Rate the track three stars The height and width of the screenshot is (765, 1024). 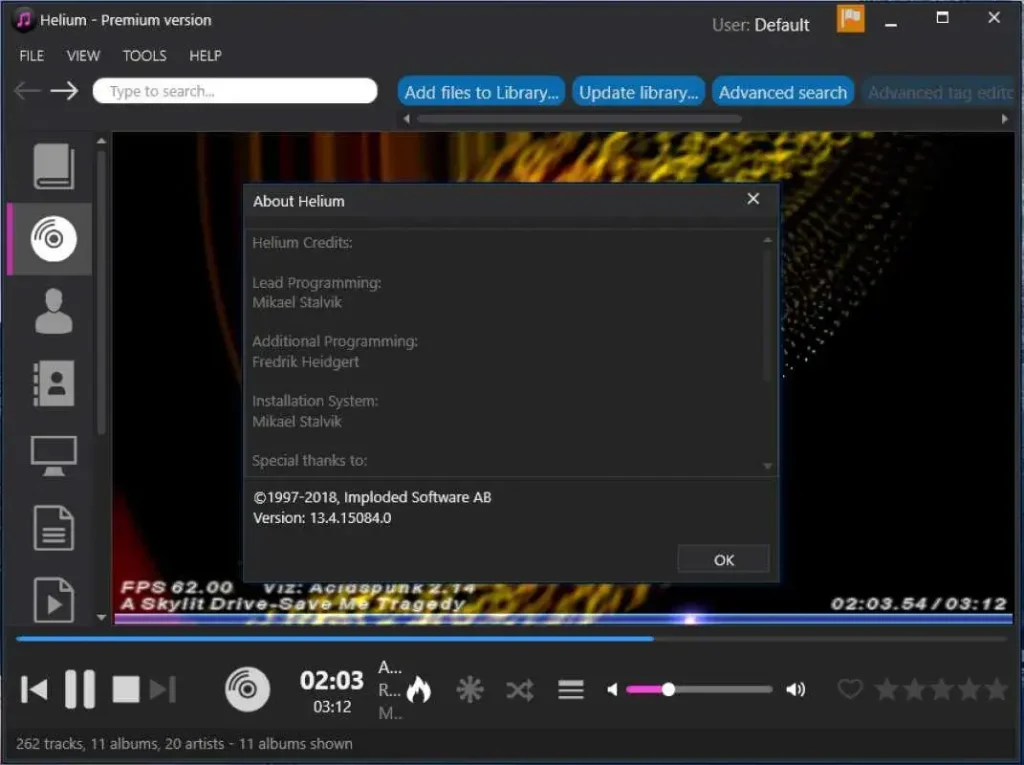[942, 689]
